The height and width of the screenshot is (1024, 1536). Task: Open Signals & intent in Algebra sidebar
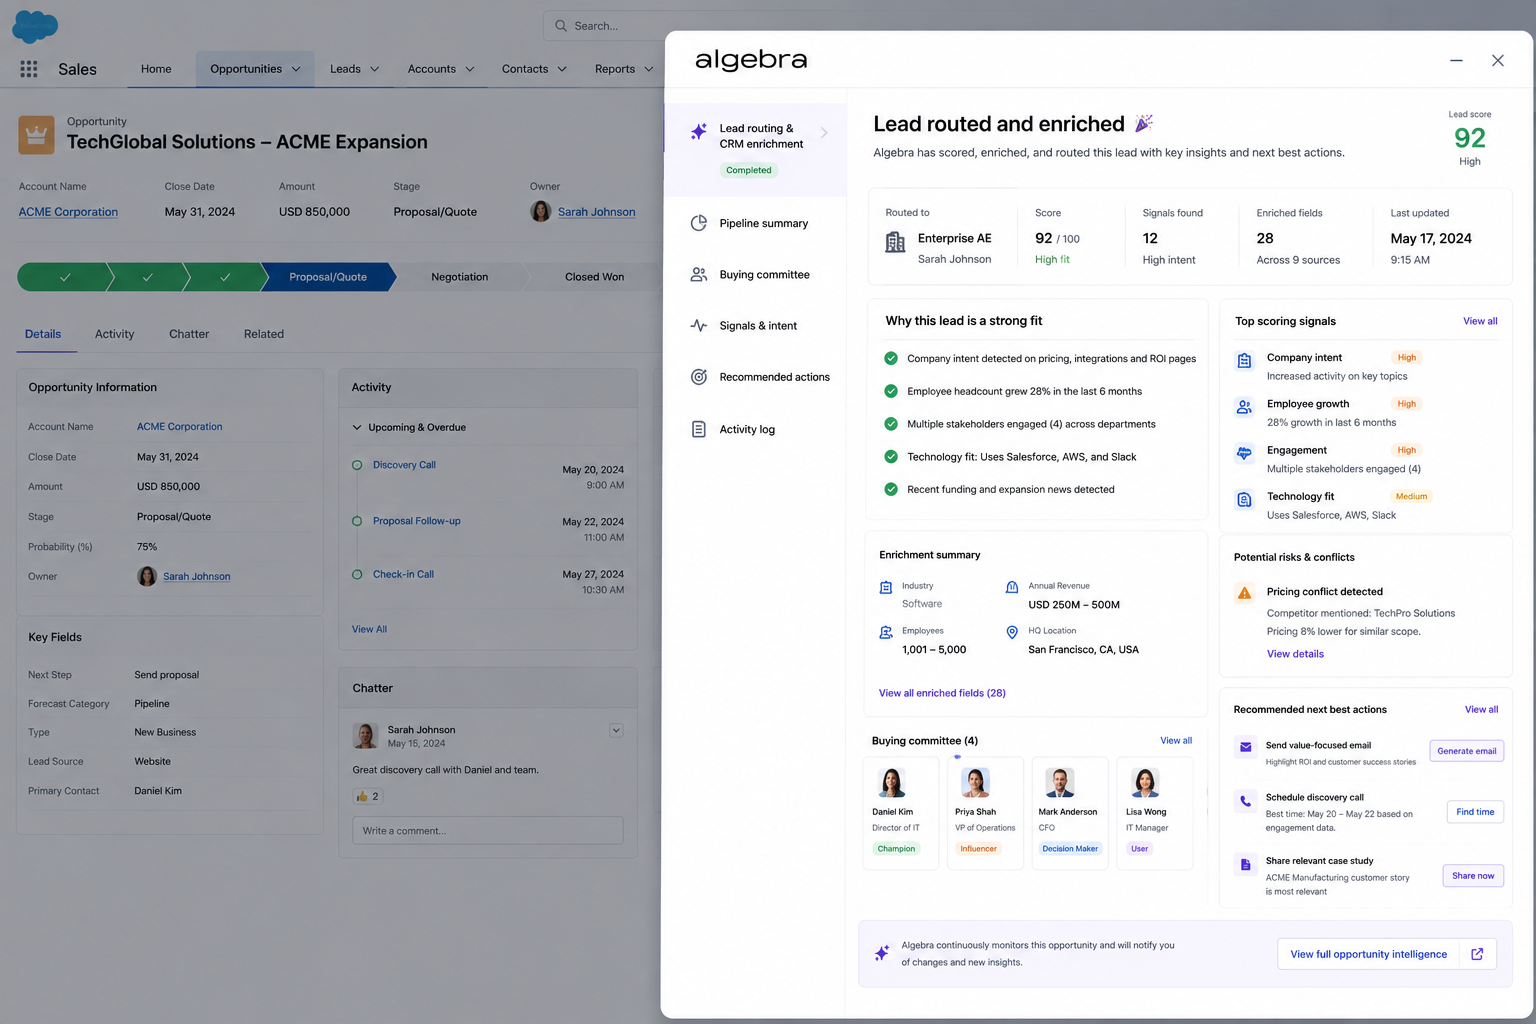coord(756,326)
